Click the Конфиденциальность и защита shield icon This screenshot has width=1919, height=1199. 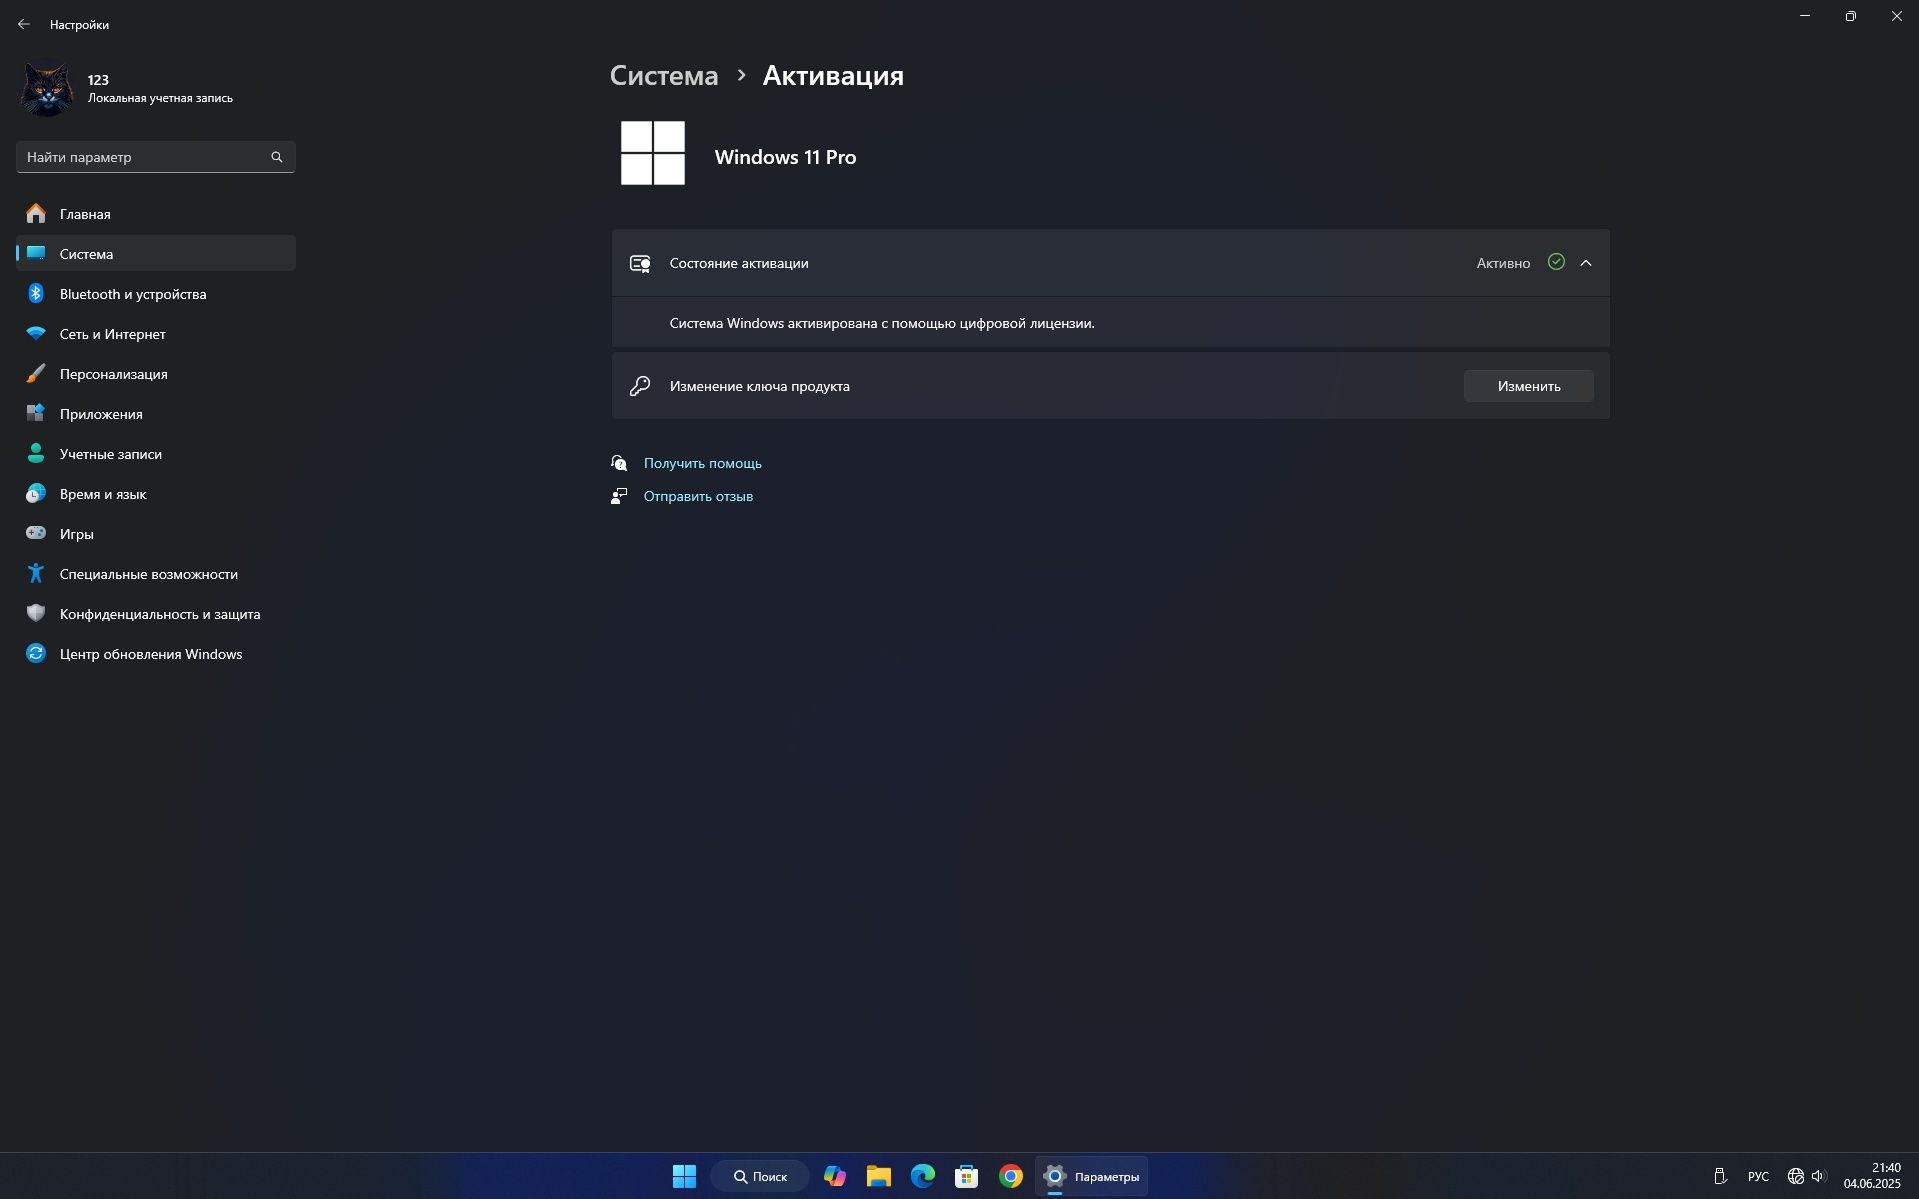click(36, 613)
